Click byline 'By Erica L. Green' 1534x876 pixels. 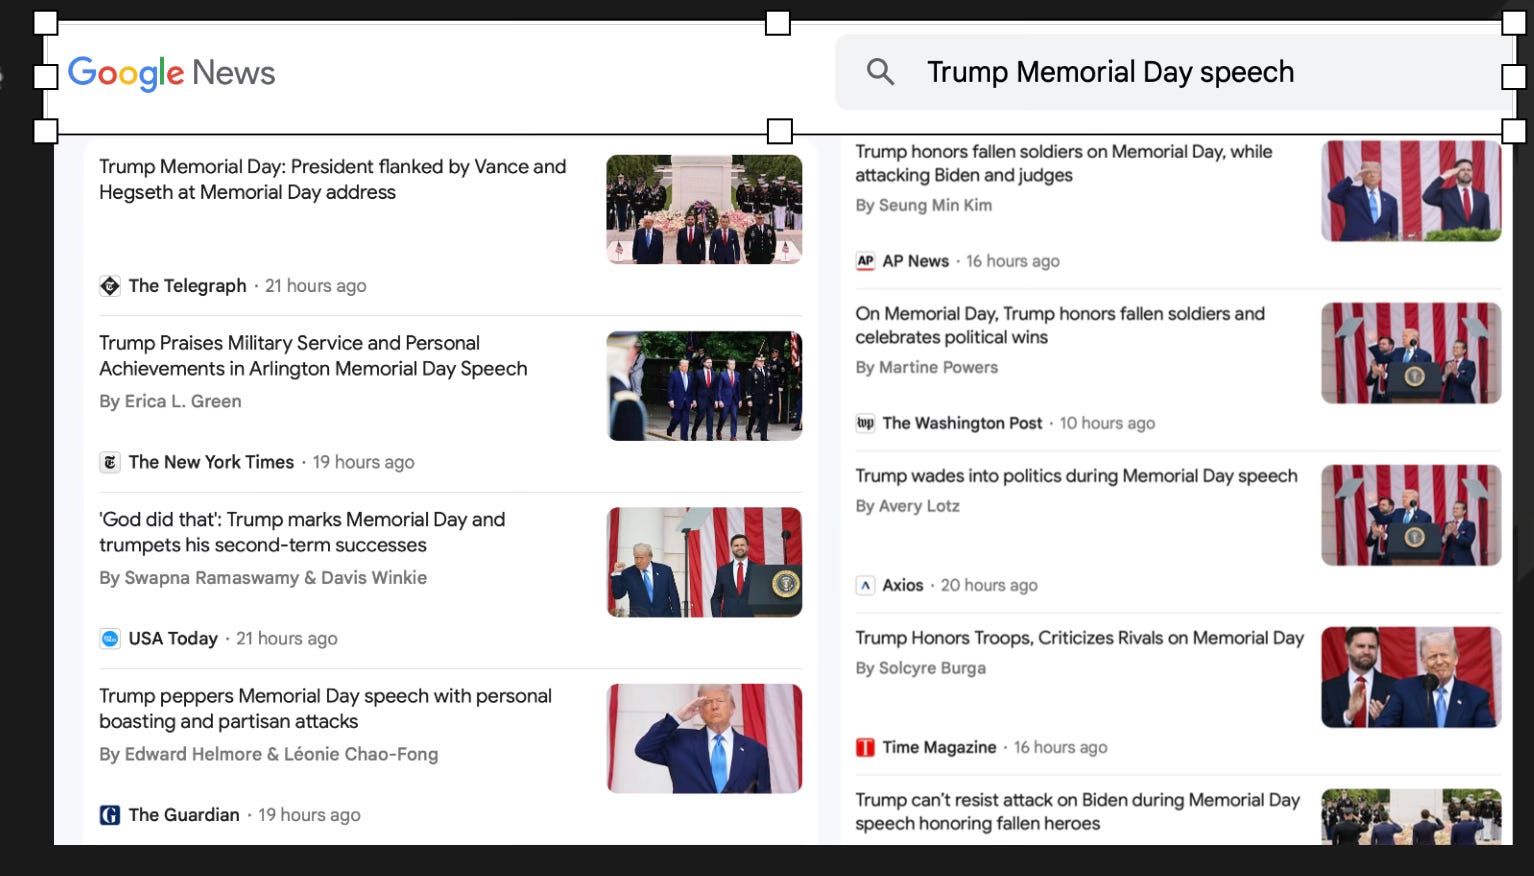click(x=170, y=401)
